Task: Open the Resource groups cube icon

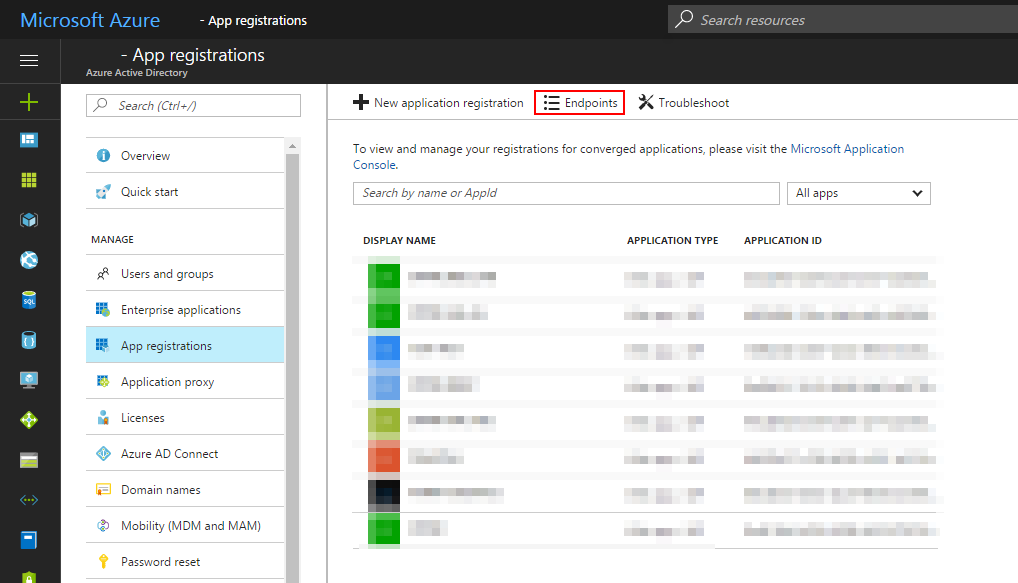Action: coord(29,220)
